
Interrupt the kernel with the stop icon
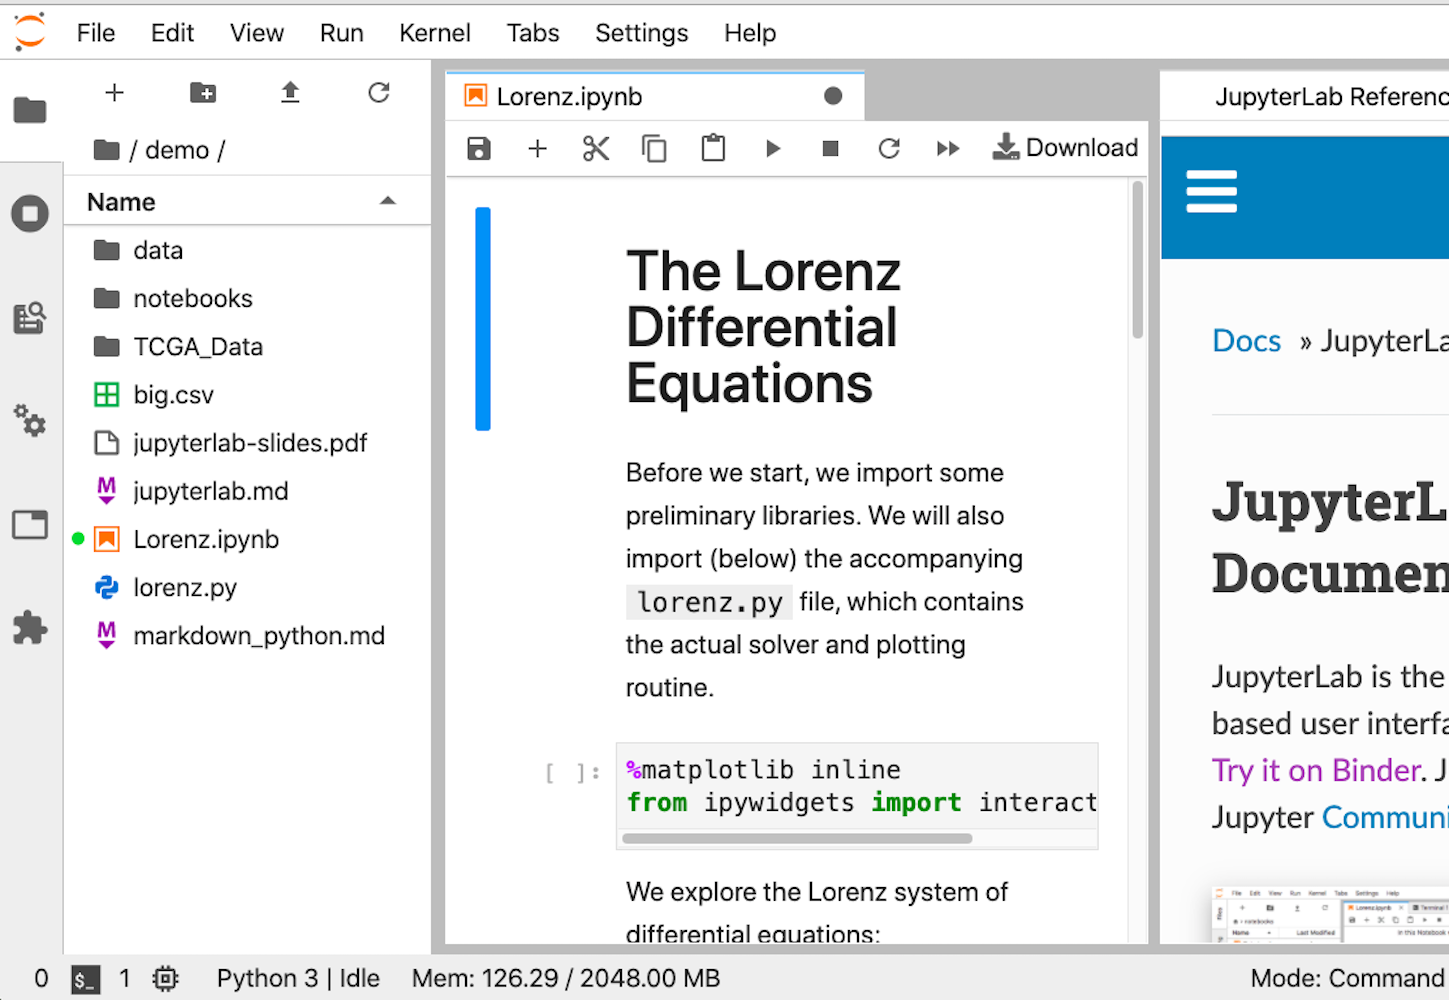pyautogui.click(x=830, y=148)
